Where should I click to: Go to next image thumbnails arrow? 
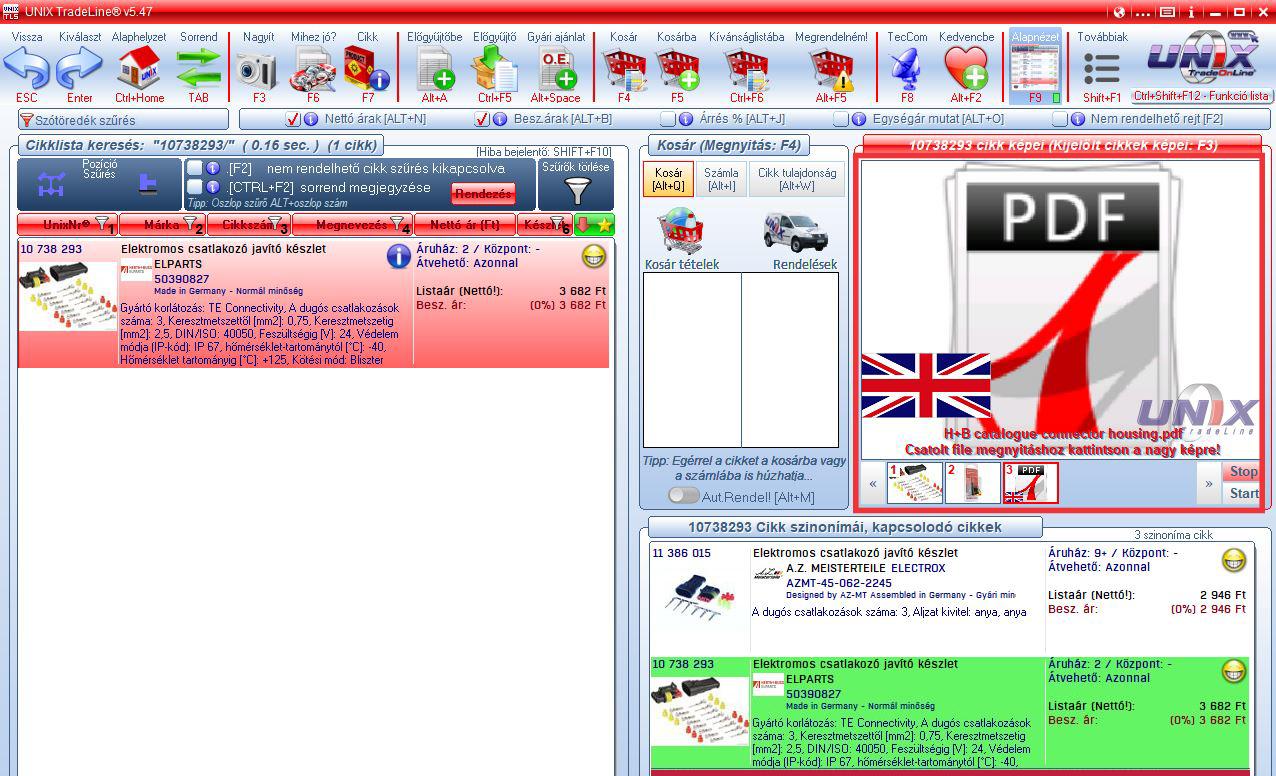(x=1208, y=483)
